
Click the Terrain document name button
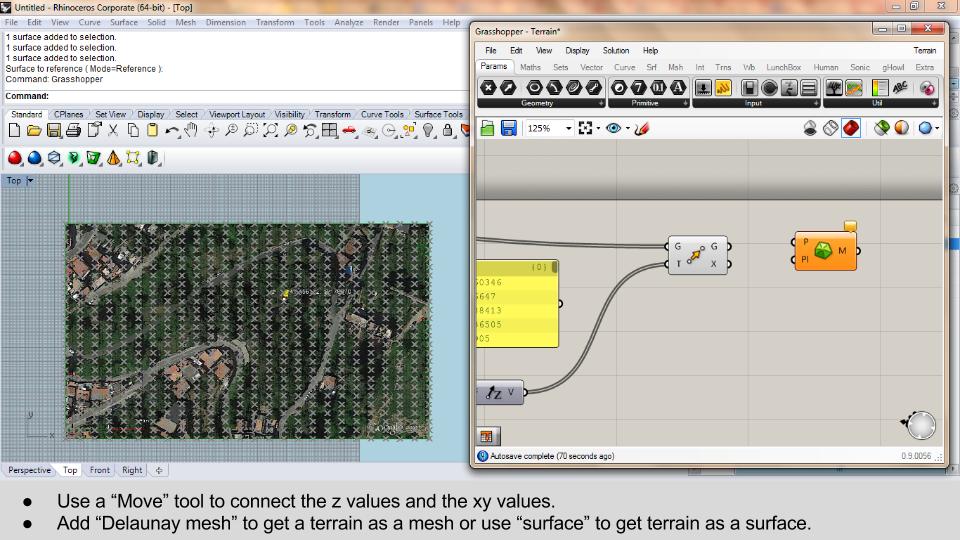924,51
